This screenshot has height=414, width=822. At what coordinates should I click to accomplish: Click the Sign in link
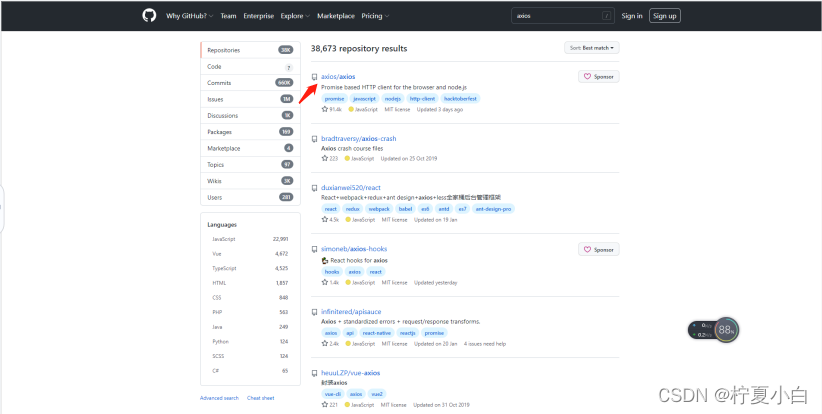632,16
